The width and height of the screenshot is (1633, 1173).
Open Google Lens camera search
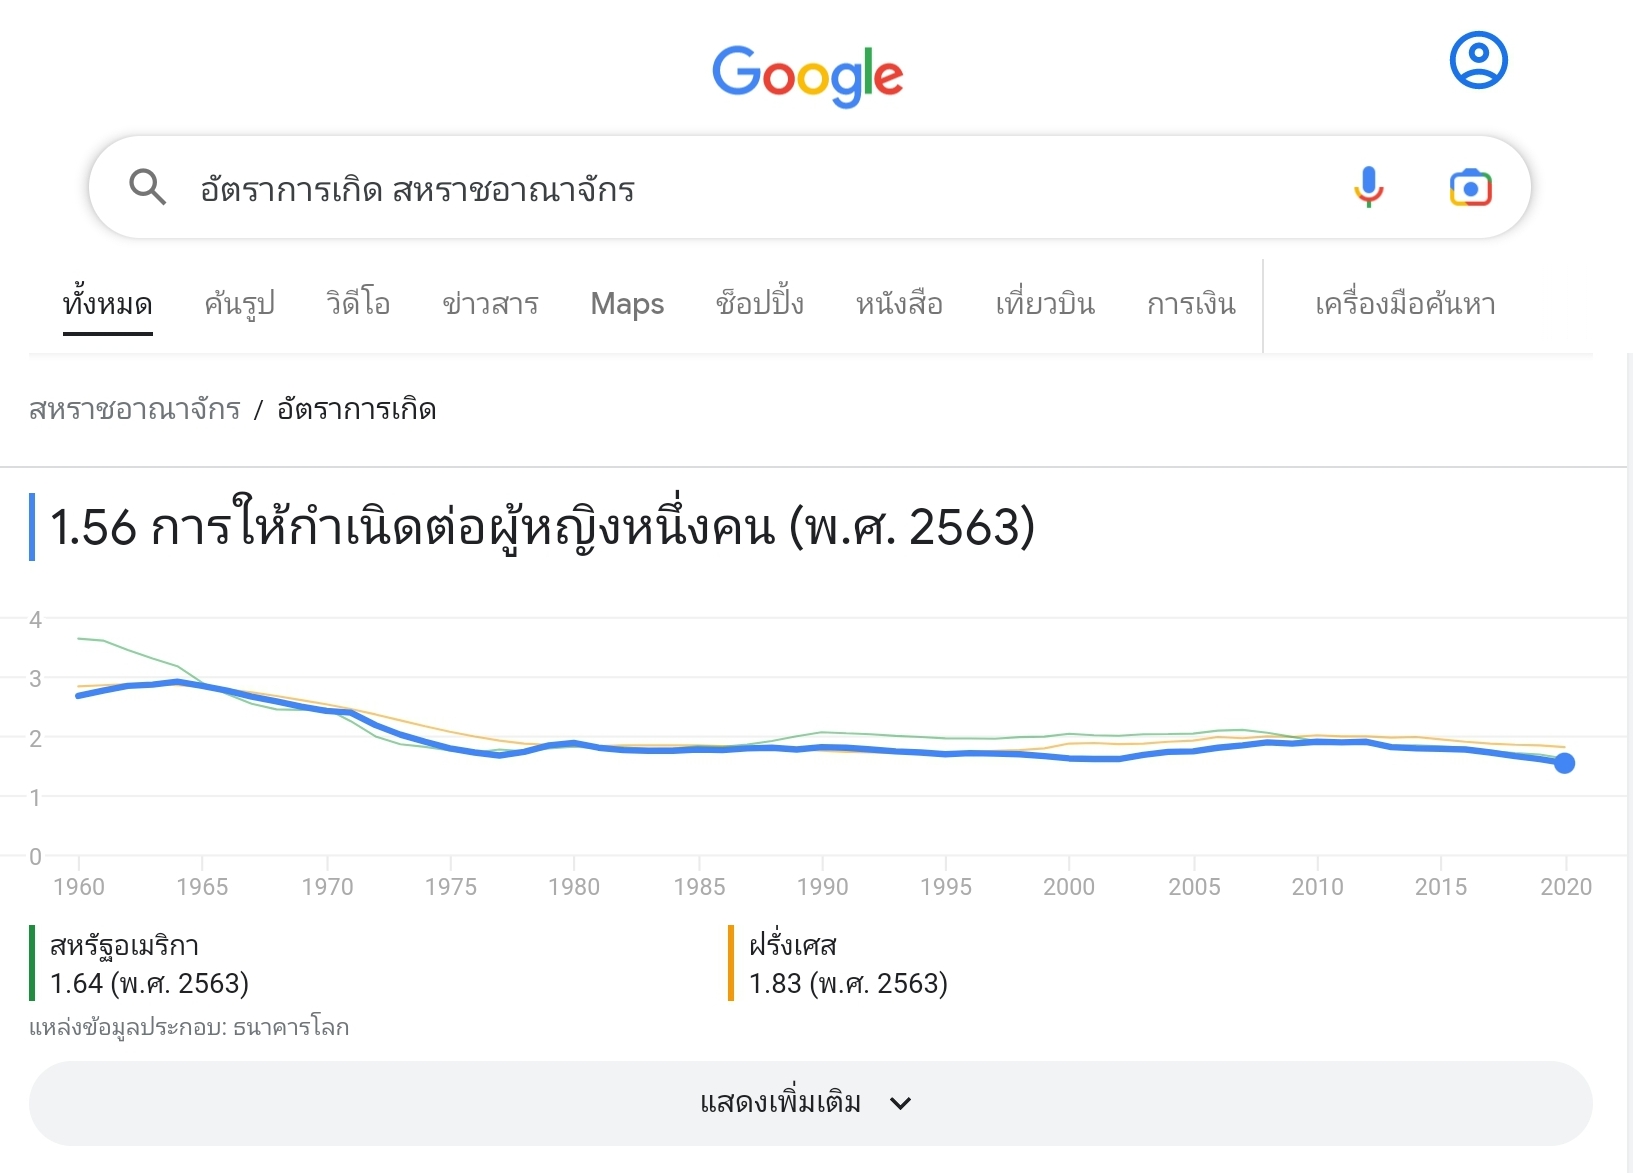(x=1470, y=187)
